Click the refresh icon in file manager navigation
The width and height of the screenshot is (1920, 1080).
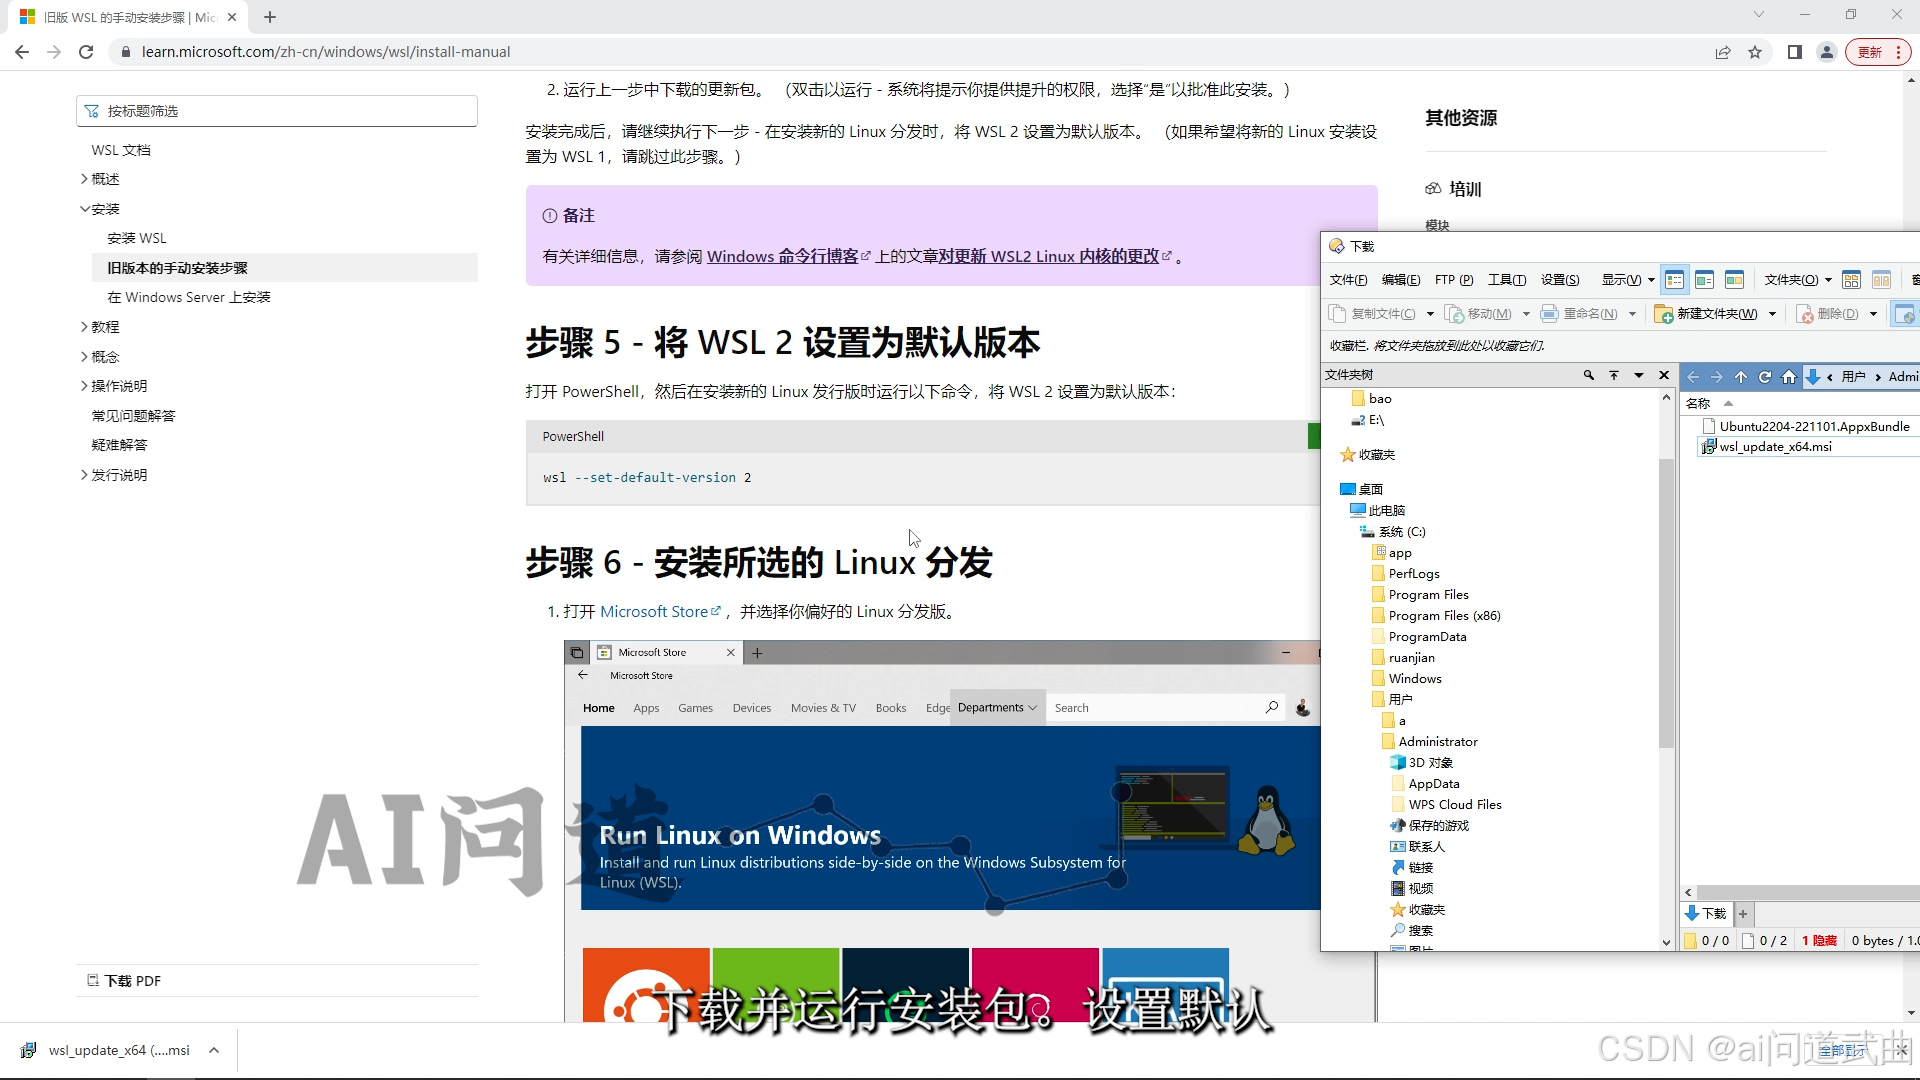point(1765,377)
